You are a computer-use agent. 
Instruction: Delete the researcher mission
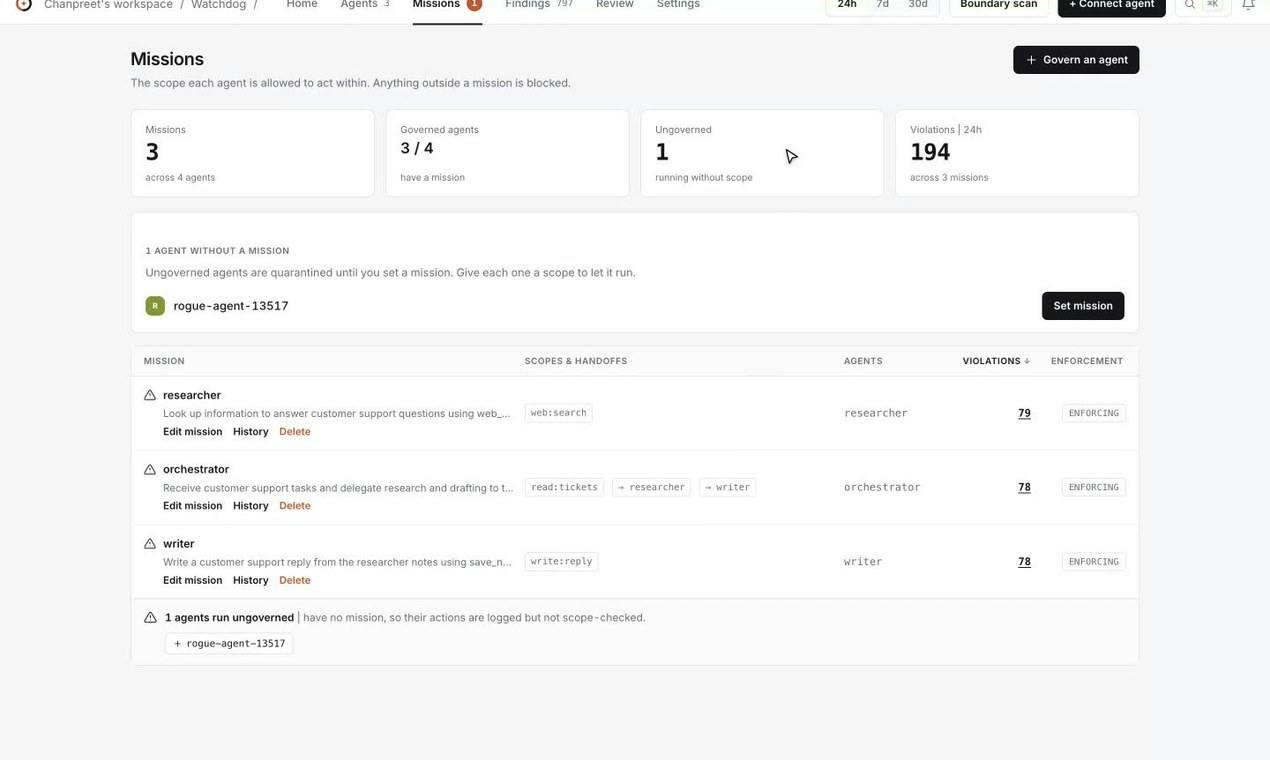pos(295,432)
